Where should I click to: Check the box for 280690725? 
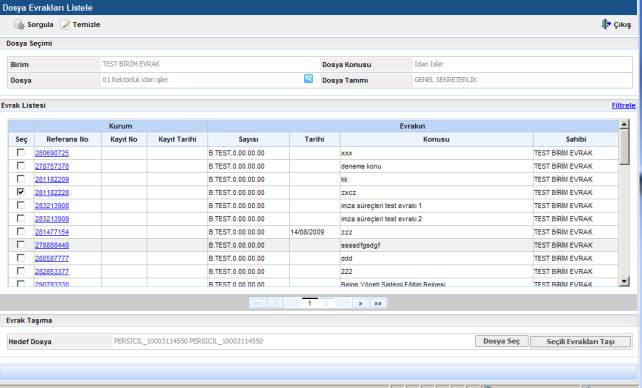20,152
